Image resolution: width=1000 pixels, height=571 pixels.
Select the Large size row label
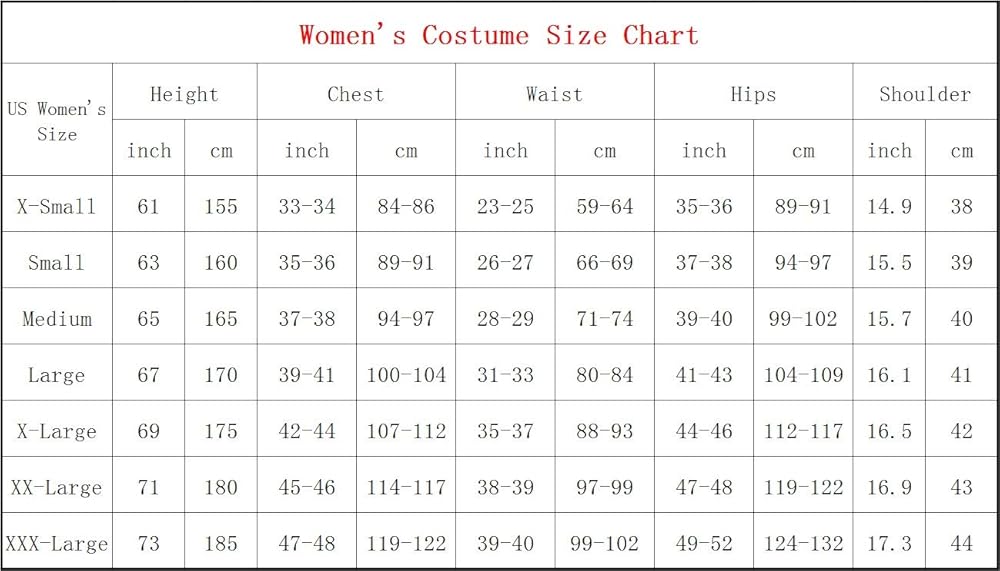tap(57, 375)
